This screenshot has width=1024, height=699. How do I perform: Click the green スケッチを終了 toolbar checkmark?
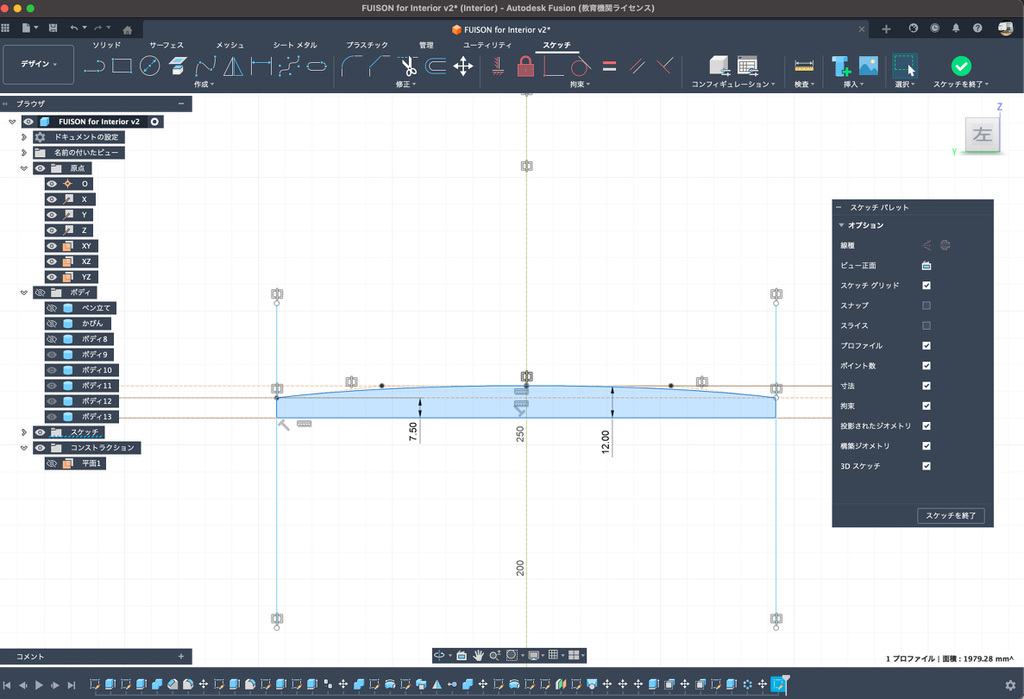tap(961, 66)
